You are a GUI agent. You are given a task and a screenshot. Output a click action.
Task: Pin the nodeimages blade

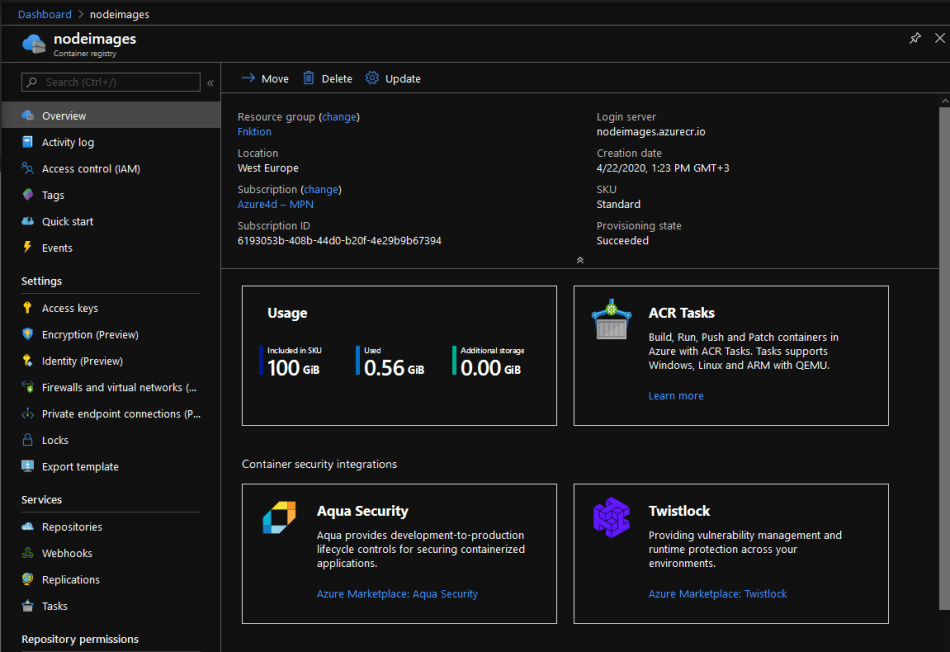pyautogui.click(x=915, y=37)
